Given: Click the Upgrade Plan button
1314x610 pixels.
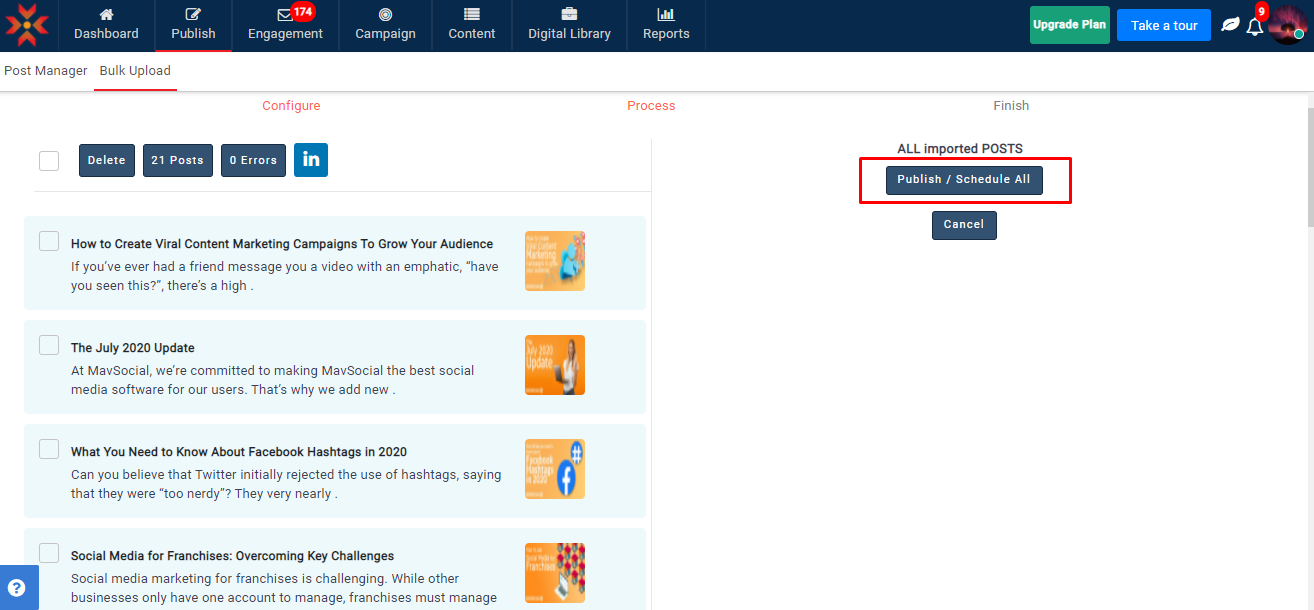Looking at the screenshot, I should pos(1069,25).
